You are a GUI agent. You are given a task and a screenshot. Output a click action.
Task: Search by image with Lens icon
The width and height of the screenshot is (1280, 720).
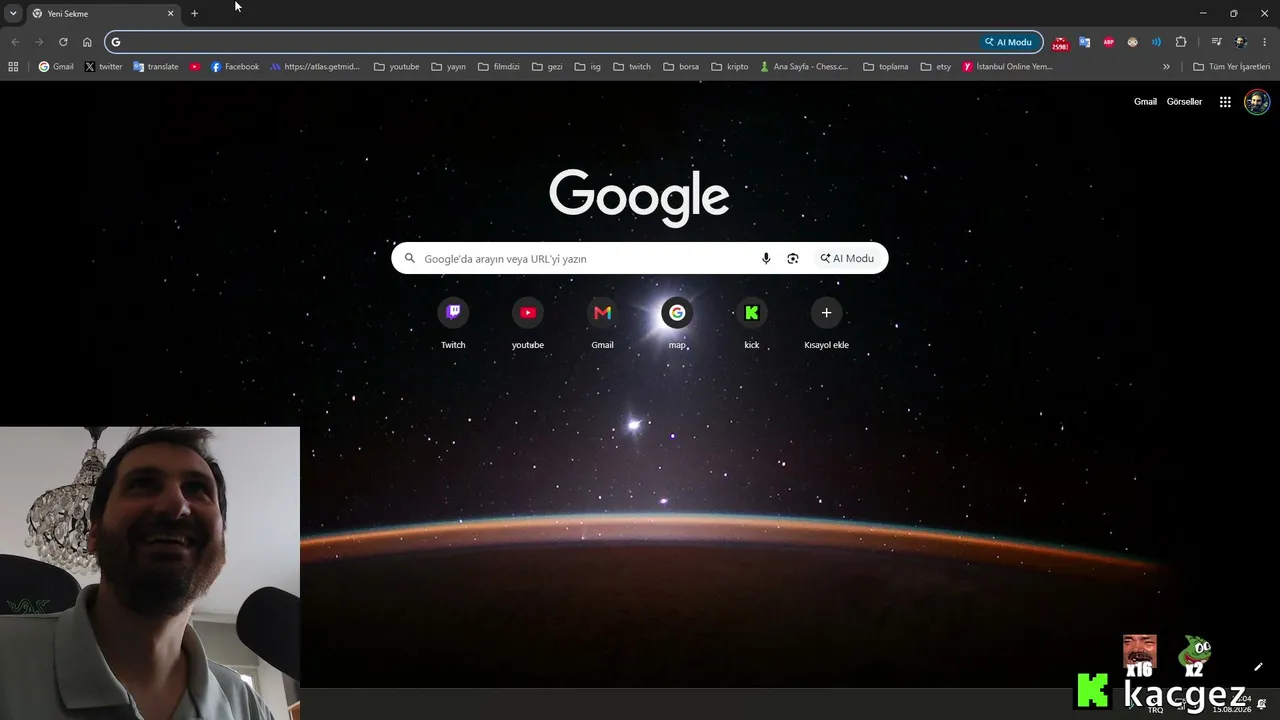pyautogui.click(x=793, y=258)
